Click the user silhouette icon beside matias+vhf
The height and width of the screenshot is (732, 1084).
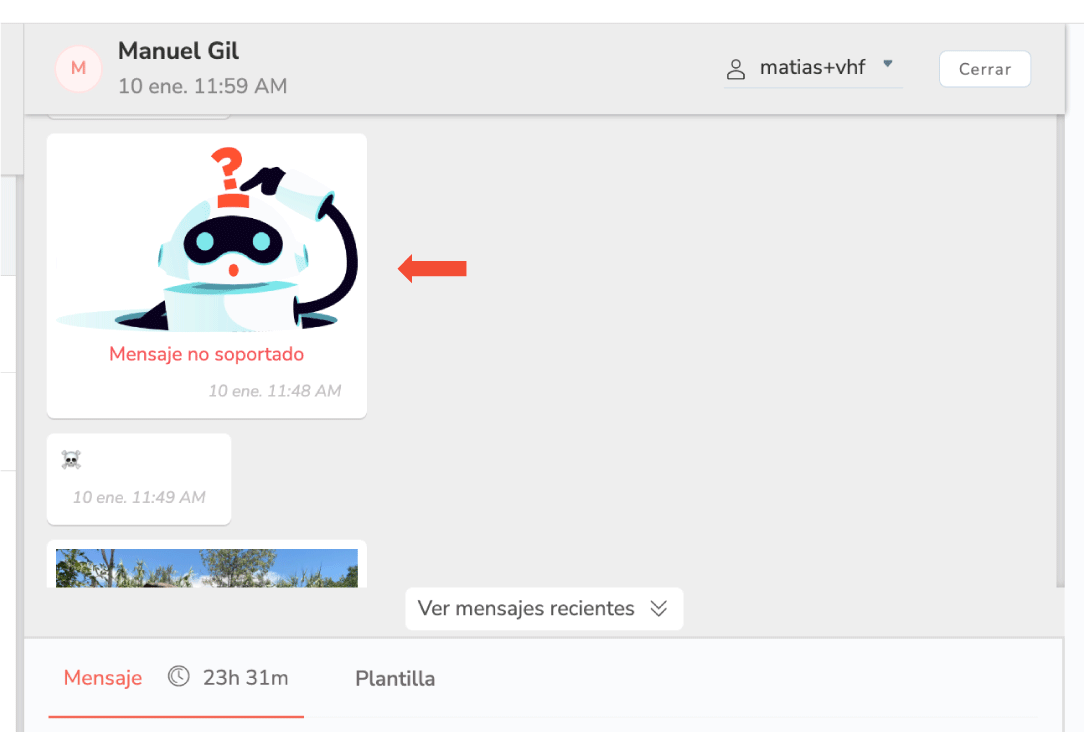(736, 68)
